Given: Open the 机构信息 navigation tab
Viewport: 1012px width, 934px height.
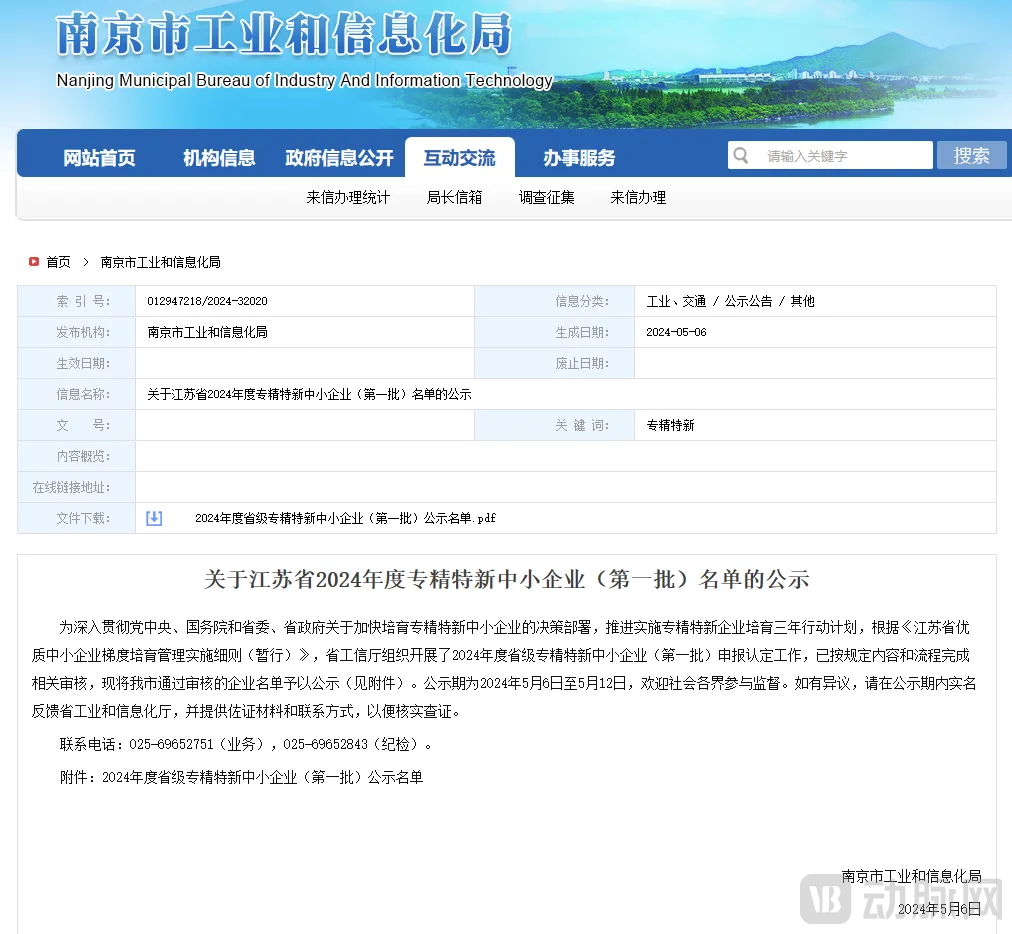Looking at the screenshot, I should [219, 158].
